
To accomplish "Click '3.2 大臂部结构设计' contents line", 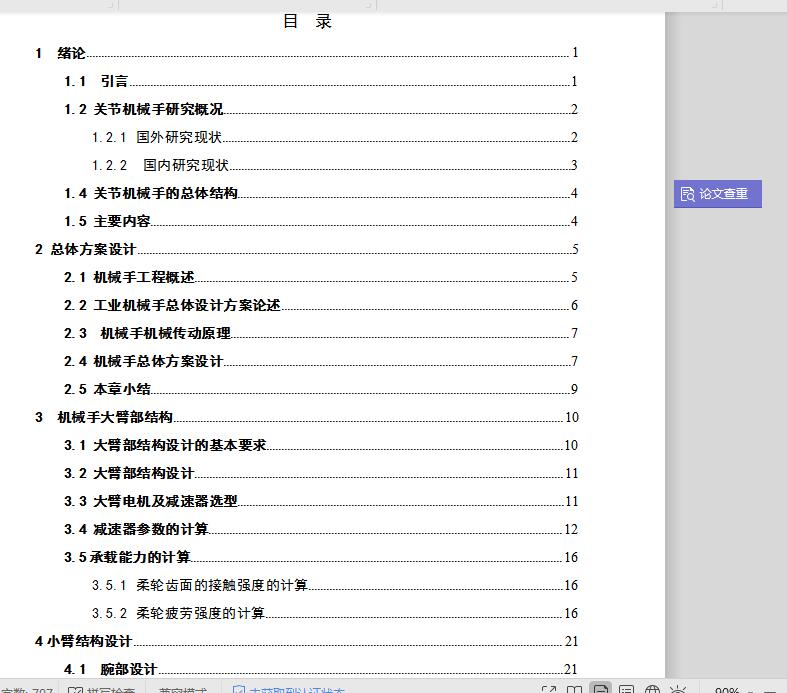I will tap(321, 473).
